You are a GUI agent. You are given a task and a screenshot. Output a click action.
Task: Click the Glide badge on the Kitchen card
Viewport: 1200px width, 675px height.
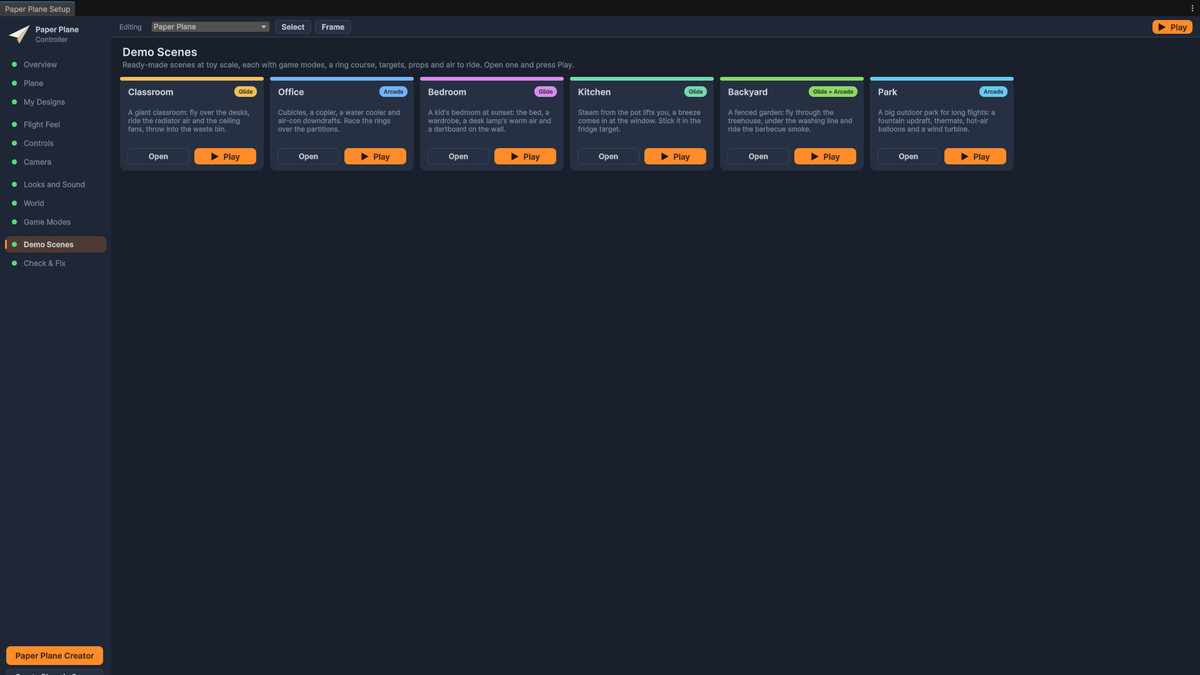(695, 92)
